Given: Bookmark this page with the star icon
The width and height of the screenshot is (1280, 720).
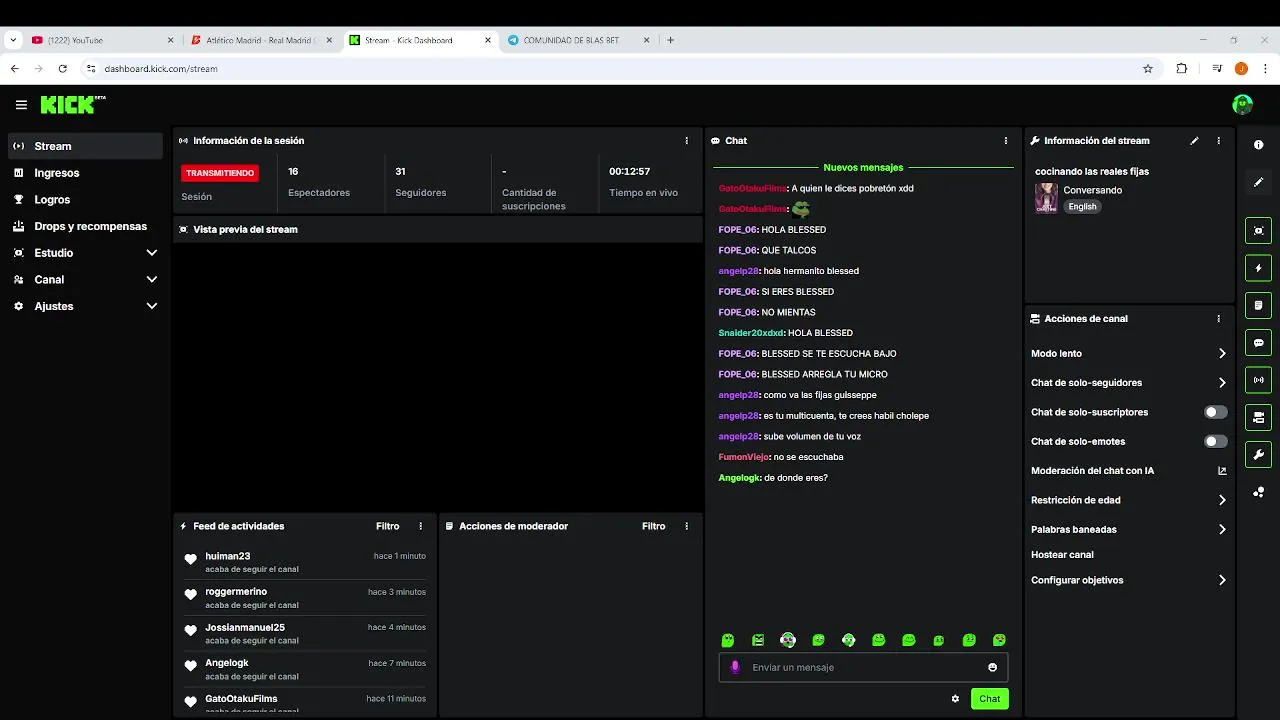Looking at the screenshot, I should coord(1148,69).
